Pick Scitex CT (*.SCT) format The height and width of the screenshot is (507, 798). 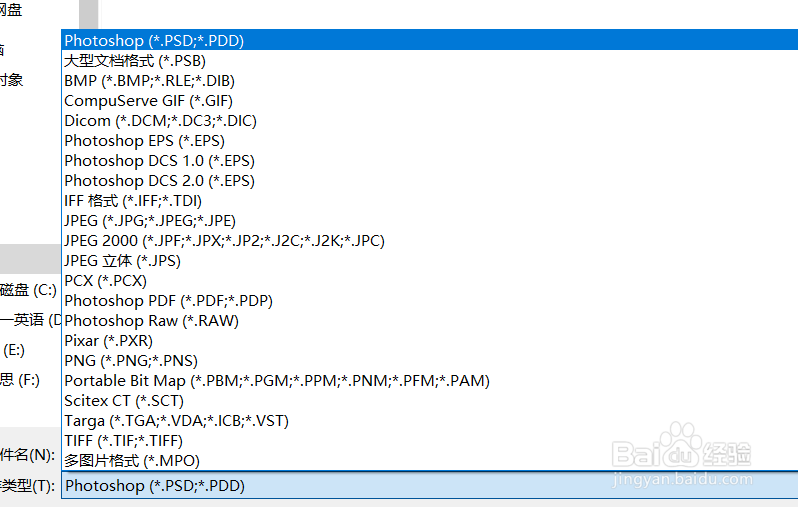click(x=430, y=401)
